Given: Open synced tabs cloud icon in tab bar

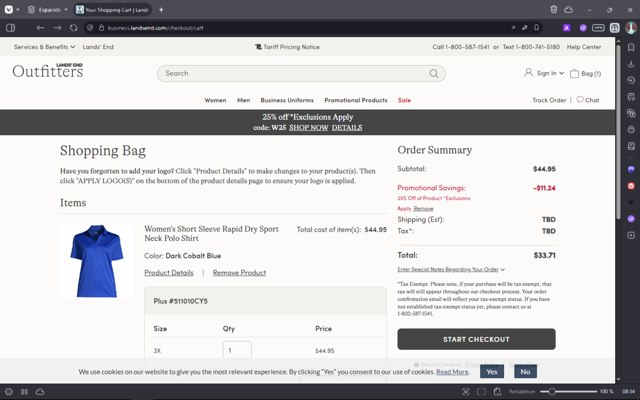Looking at the screenshot, I should pyautogui.click(x=568, y=9).
